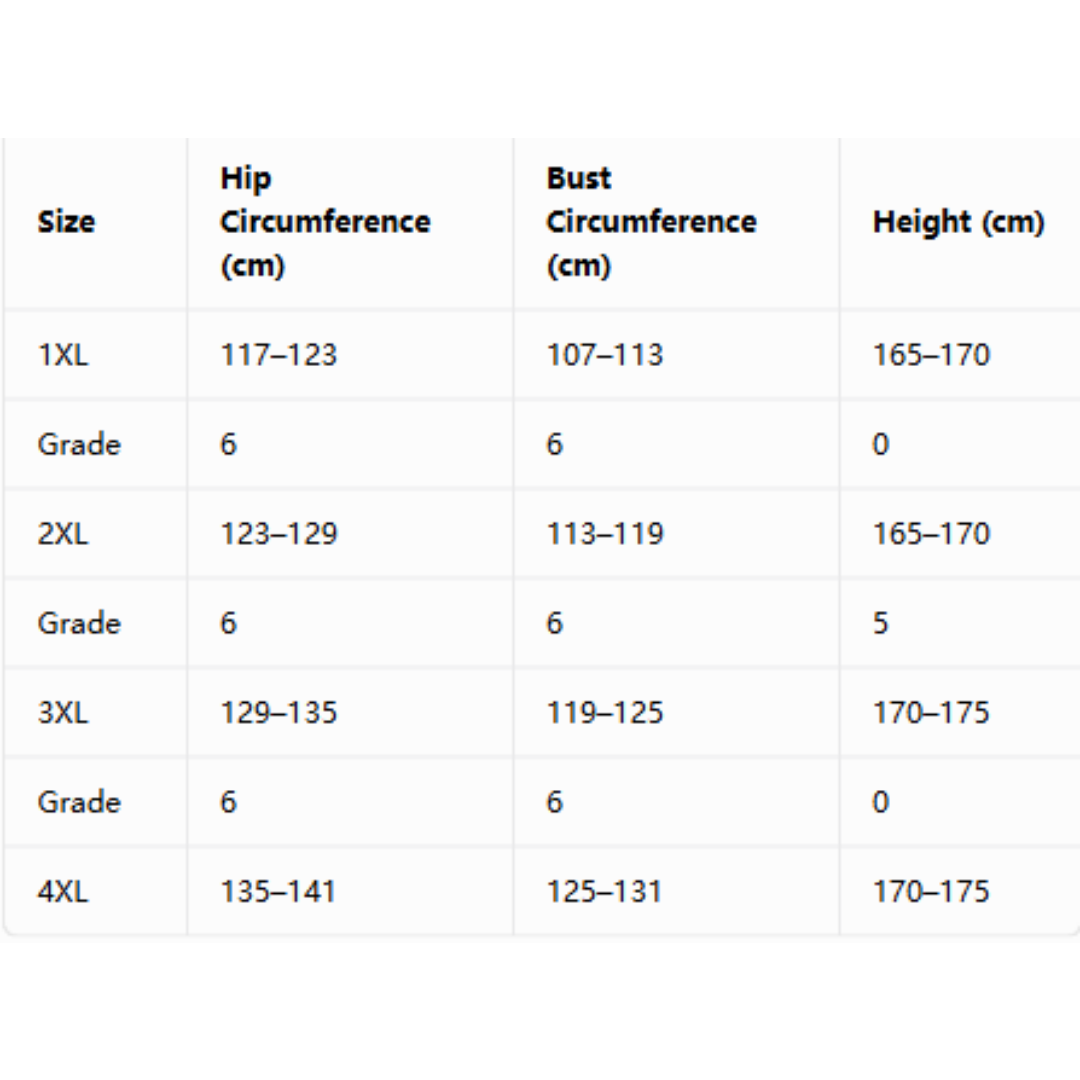Image resolution: width=1080 pixels, height=1080 pixels.
Task: Select the 2XL size cell
Action: [63, 534]
